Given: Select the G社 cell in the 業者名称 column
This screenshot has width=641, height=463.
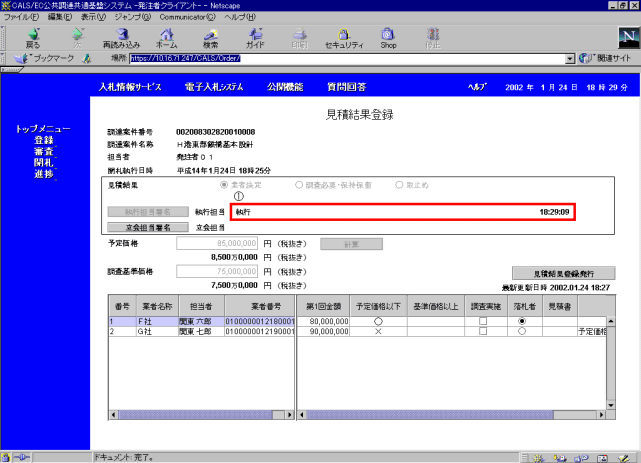Looking at the screenshot, I should tap(157, 331).
